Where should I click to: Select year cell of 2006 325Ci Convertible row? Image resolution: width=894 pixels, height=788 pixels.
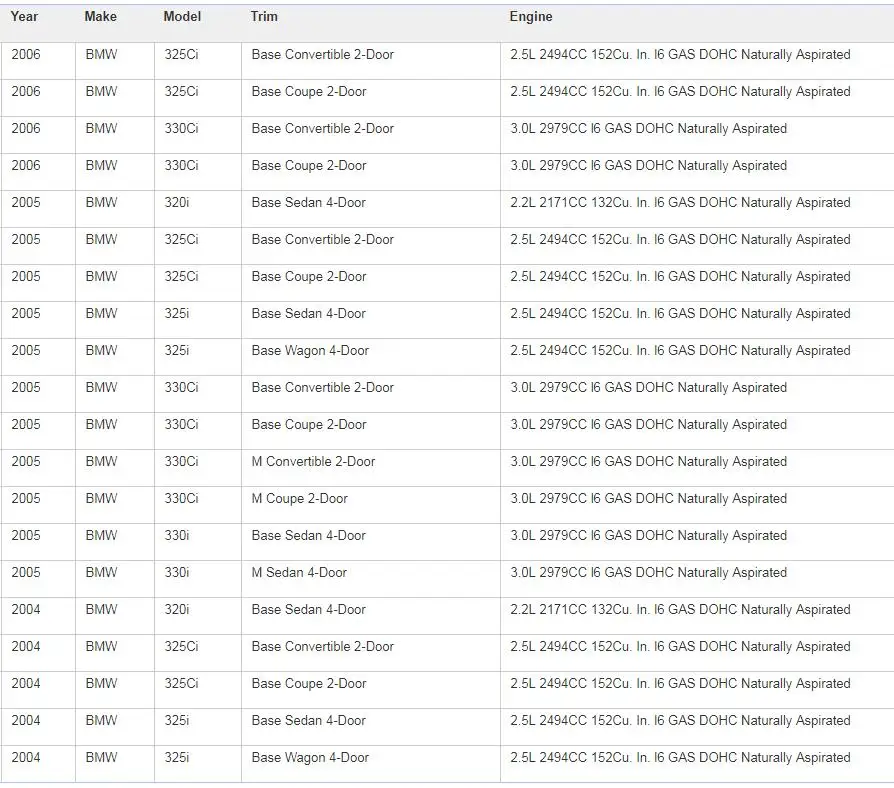point(38,60)
